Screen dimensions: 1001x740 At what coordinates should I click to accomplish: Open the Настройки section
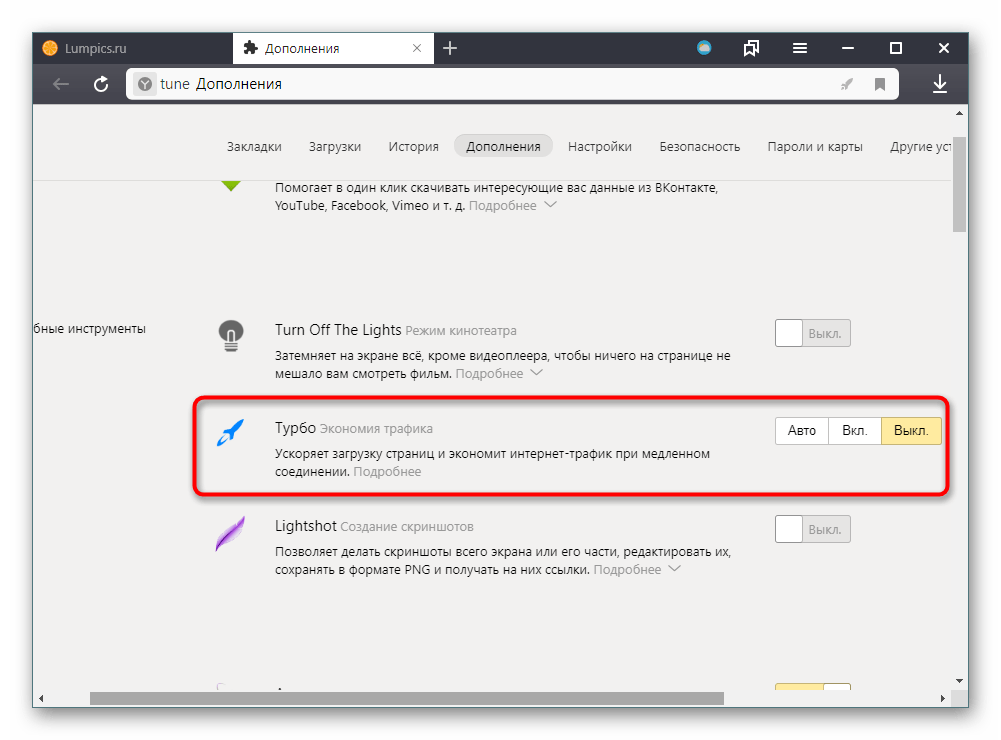(x=600, y=146)
